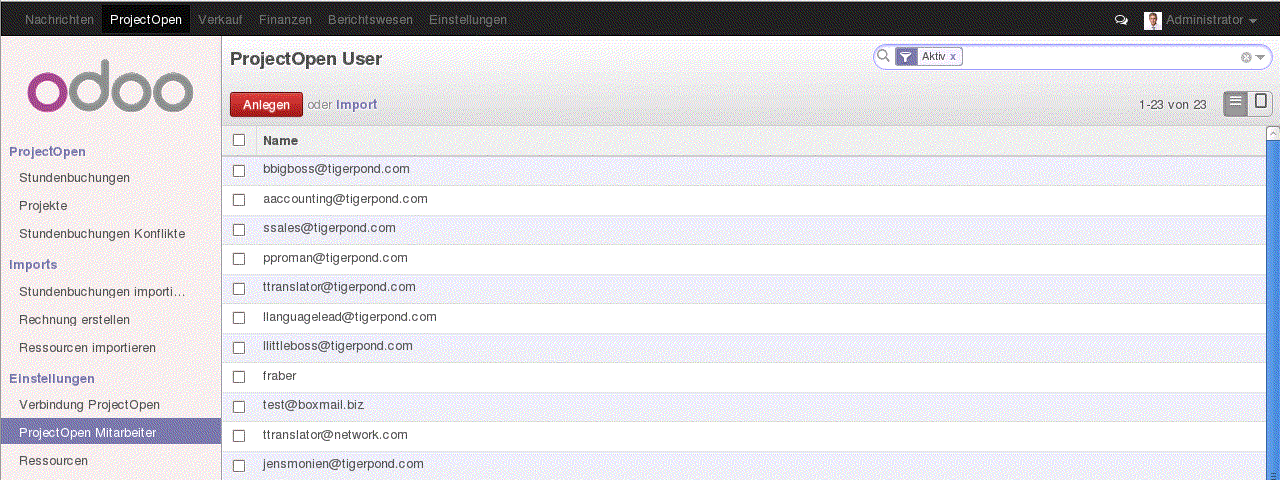Open record pproman@tigerpond.com
This screenshot has width=1280, height=480.
coord(335,259)
